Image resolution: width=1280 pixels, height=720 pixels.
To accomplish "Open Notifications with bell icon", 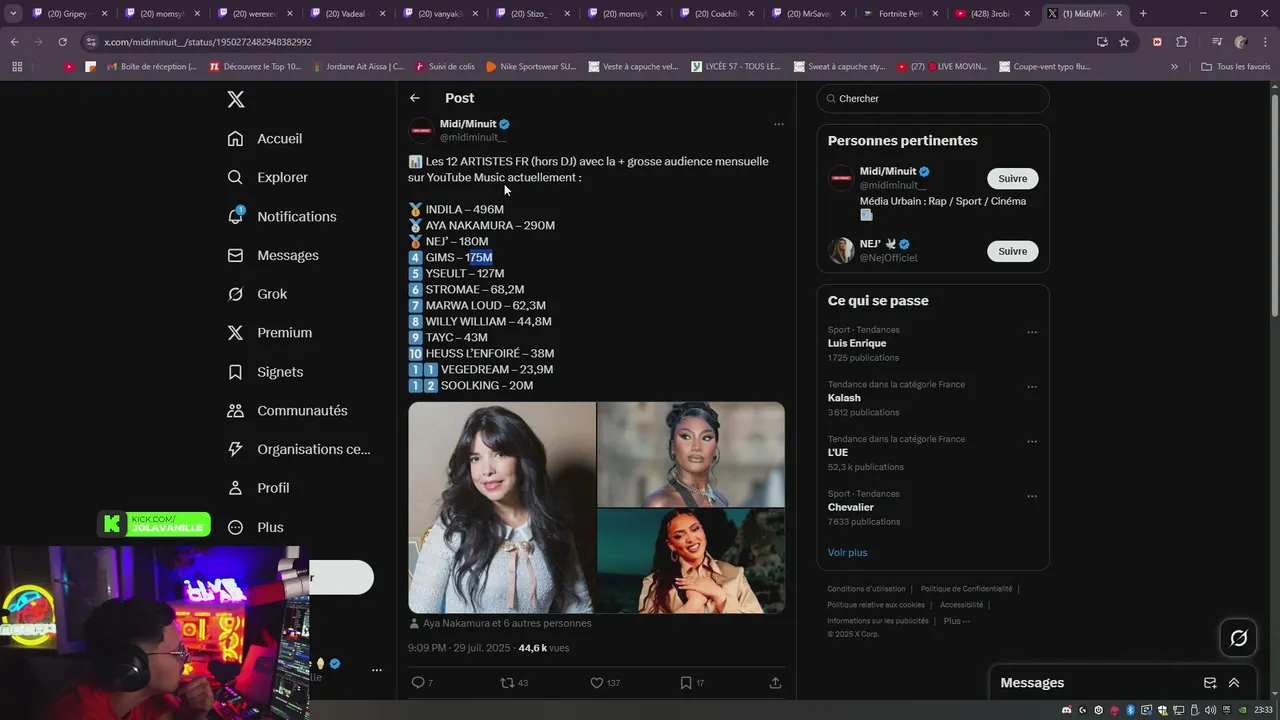I will tap(282, 216).
